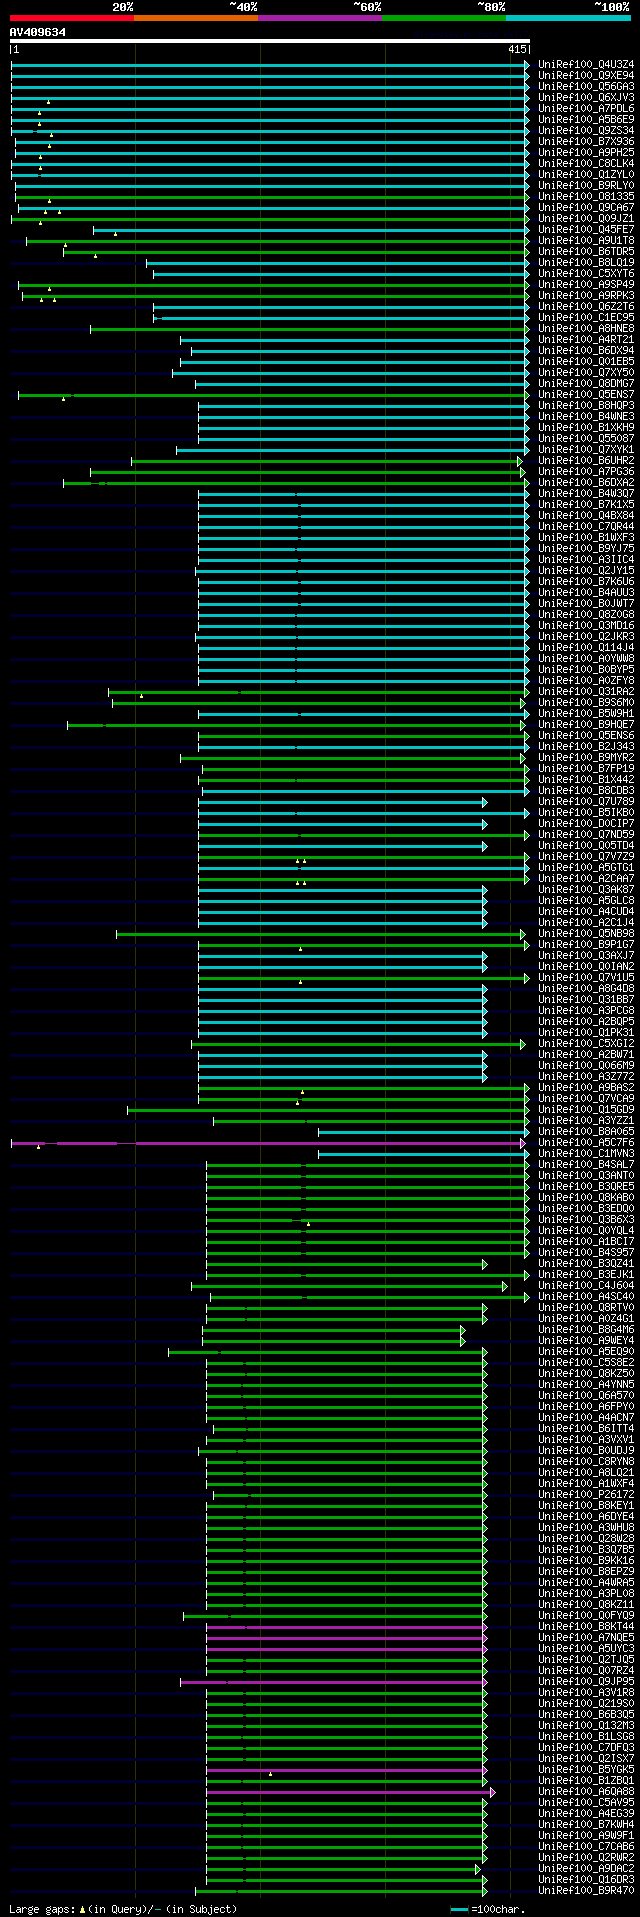This screenshot has width=640, height=1917.
Task: Select UniRef100_Q31RA2 label
Action: click(586, 692)
